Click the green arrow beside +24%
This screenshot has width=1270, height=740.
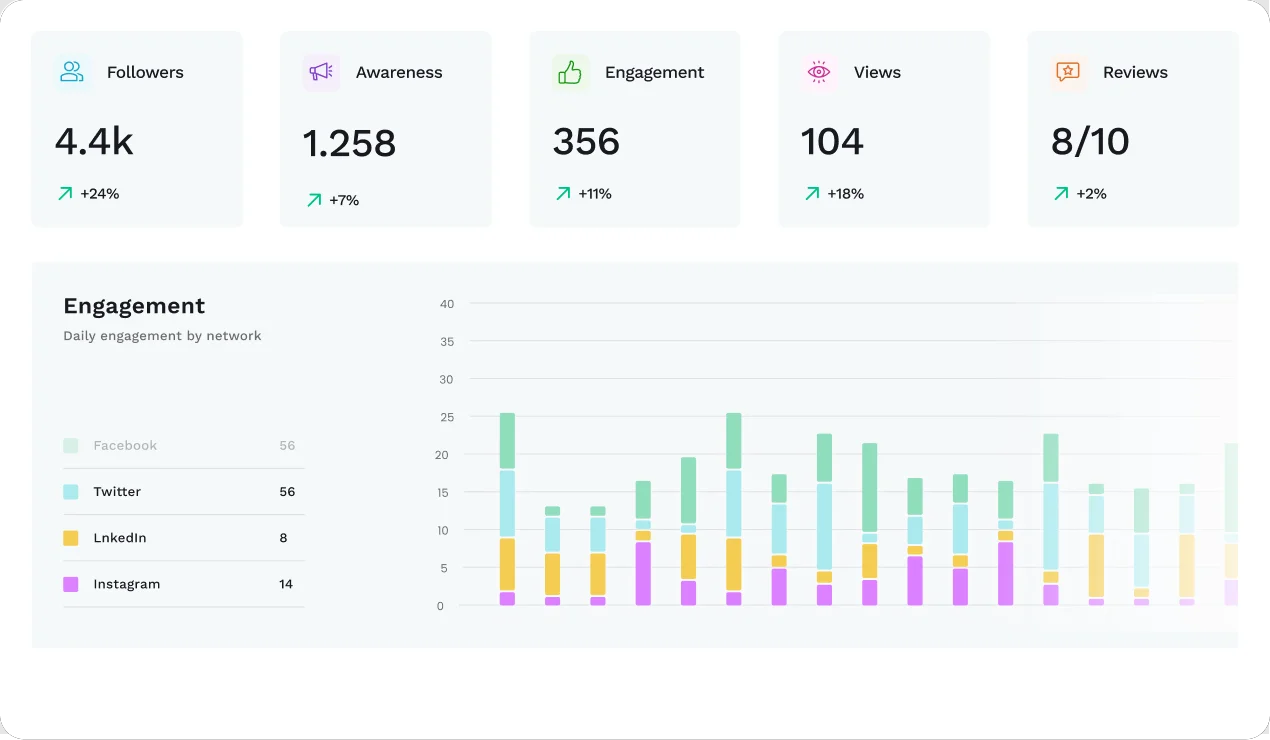point(65,194)
